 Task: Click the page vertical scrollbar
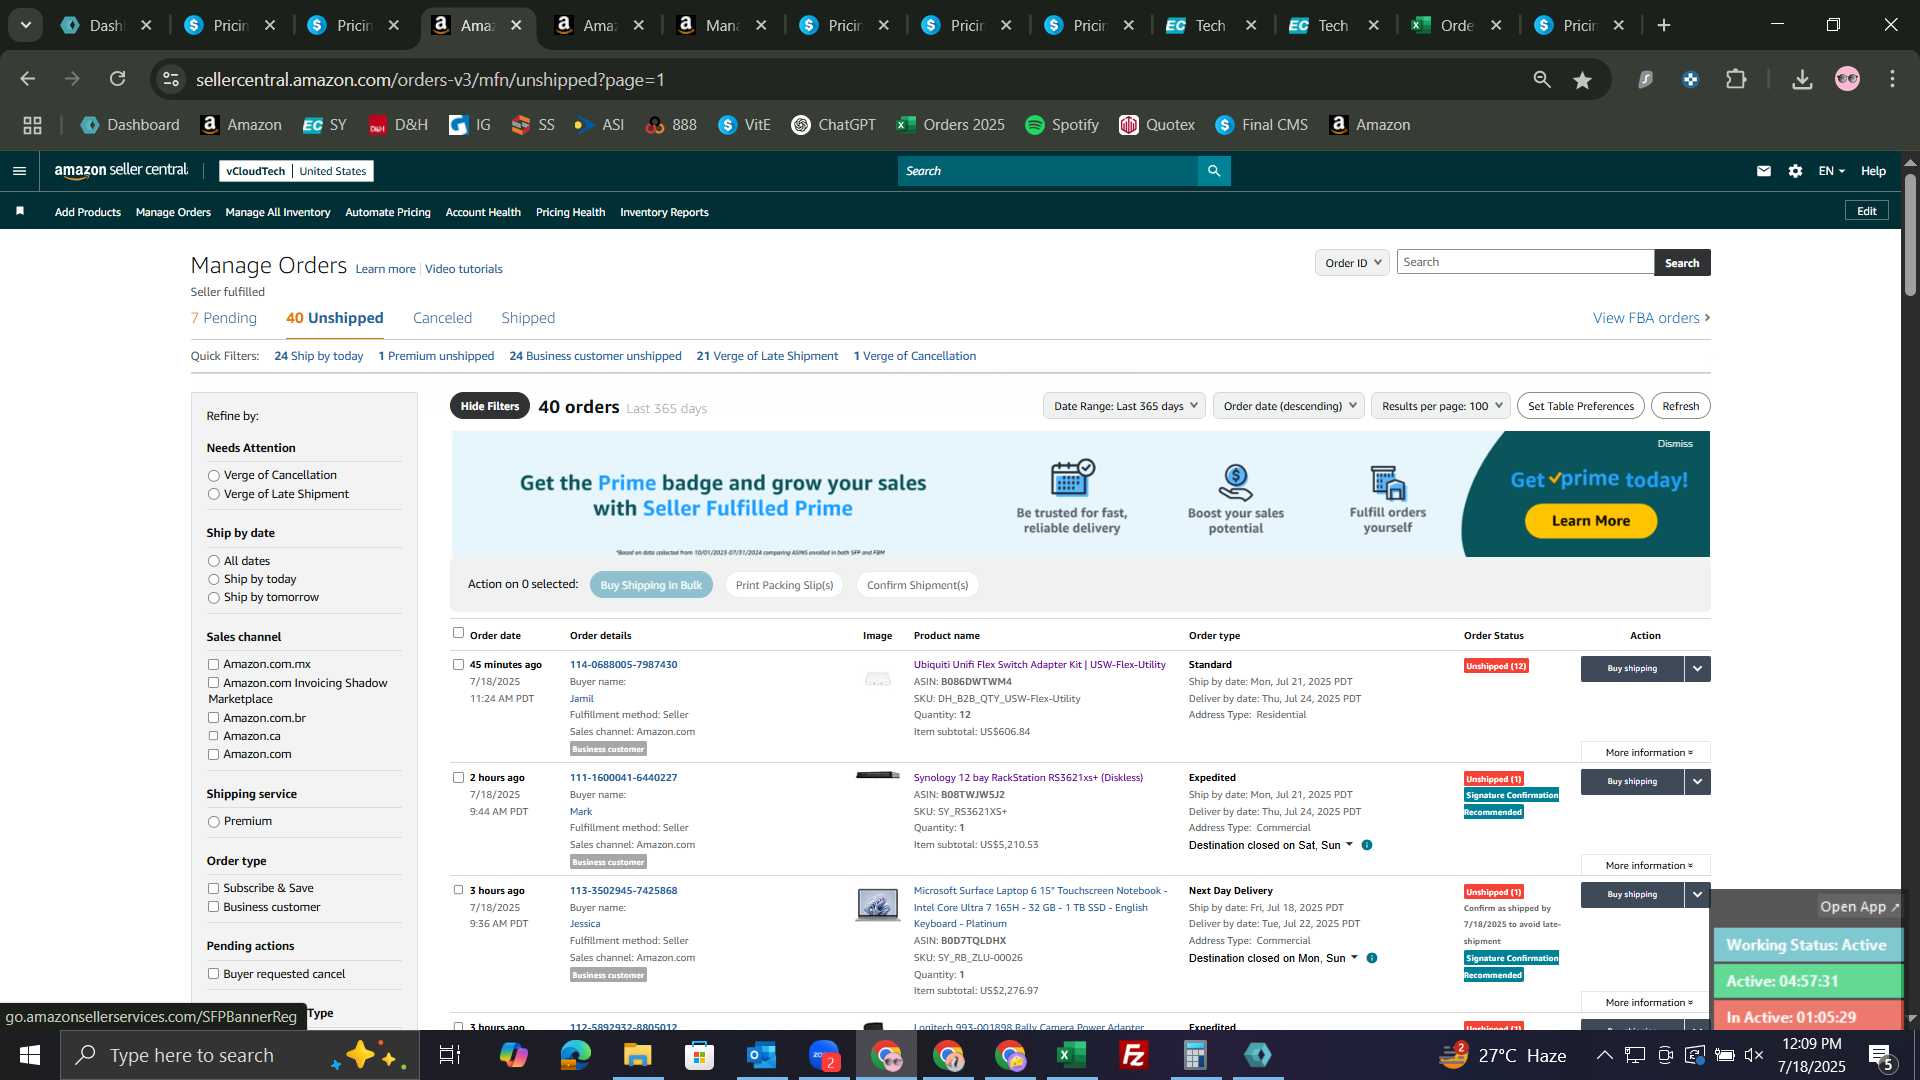[1910, 235]
